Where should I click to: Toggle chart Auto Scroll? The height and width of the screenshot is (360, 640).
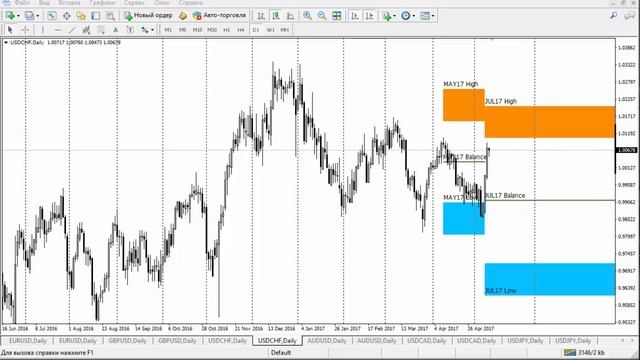point(355,16)
